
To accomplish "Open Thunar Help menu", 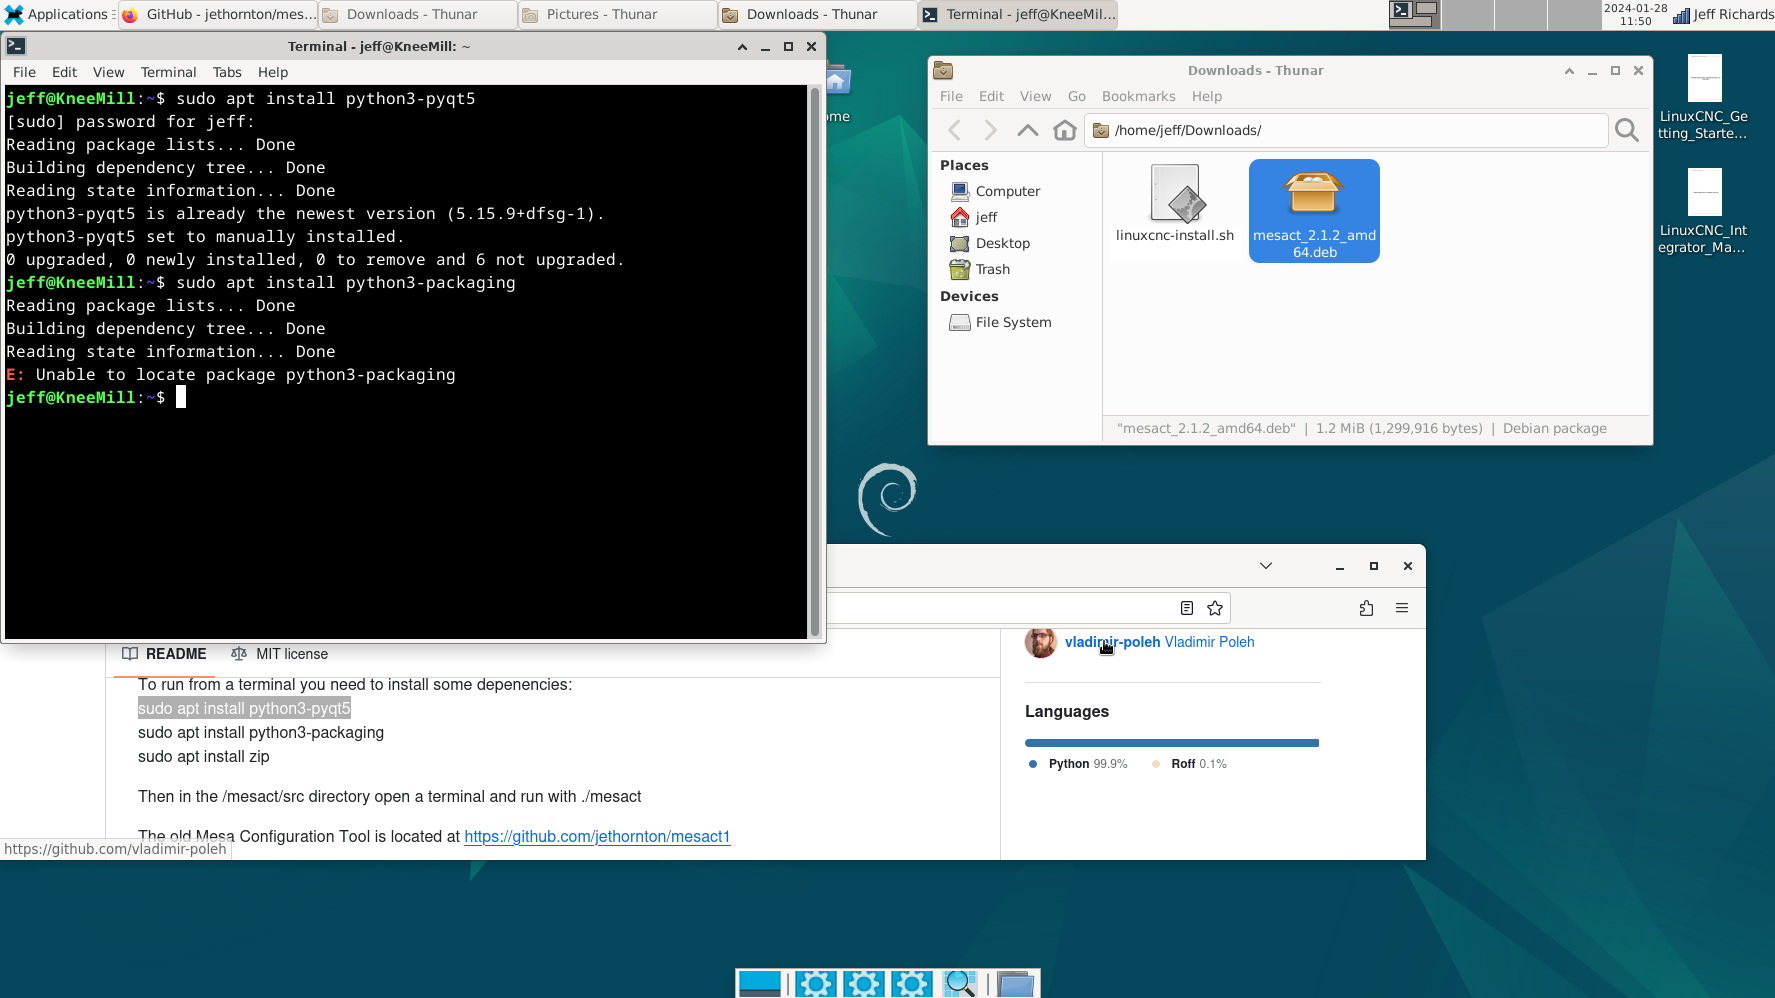I will [1206, 96].
